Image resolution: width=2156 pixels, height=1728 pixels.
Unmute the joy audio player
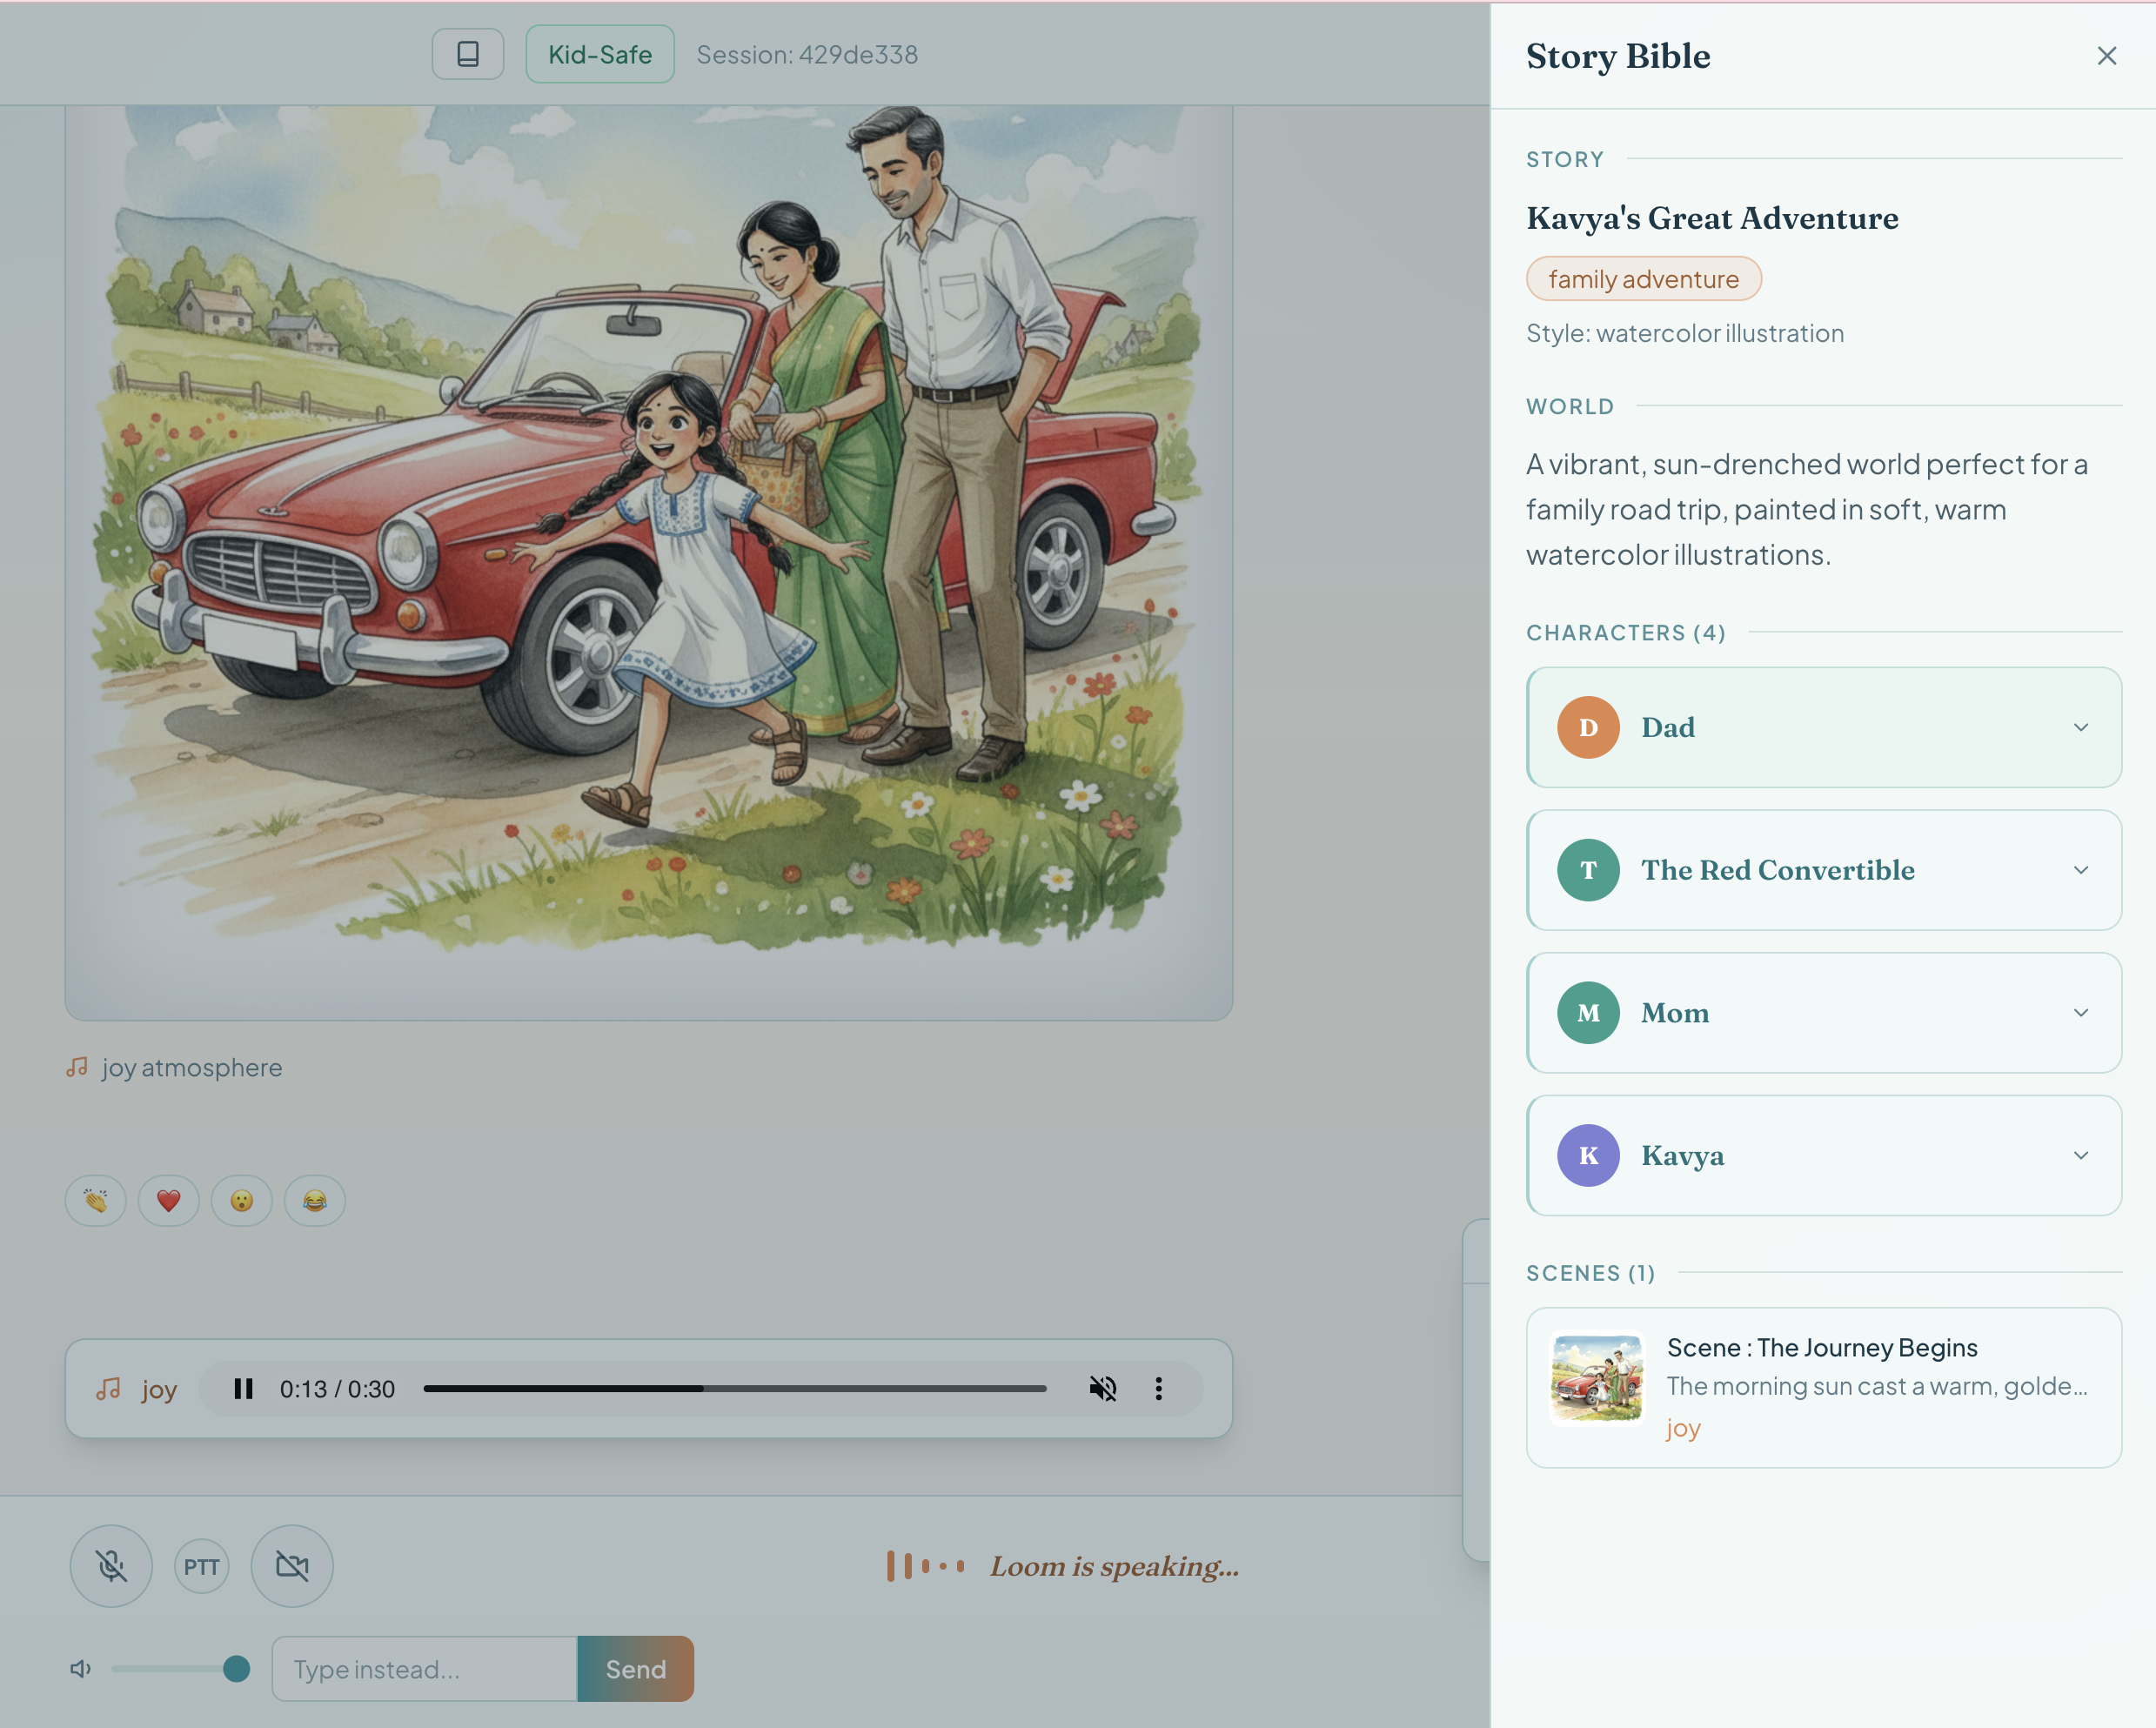click(1102, 1388)
